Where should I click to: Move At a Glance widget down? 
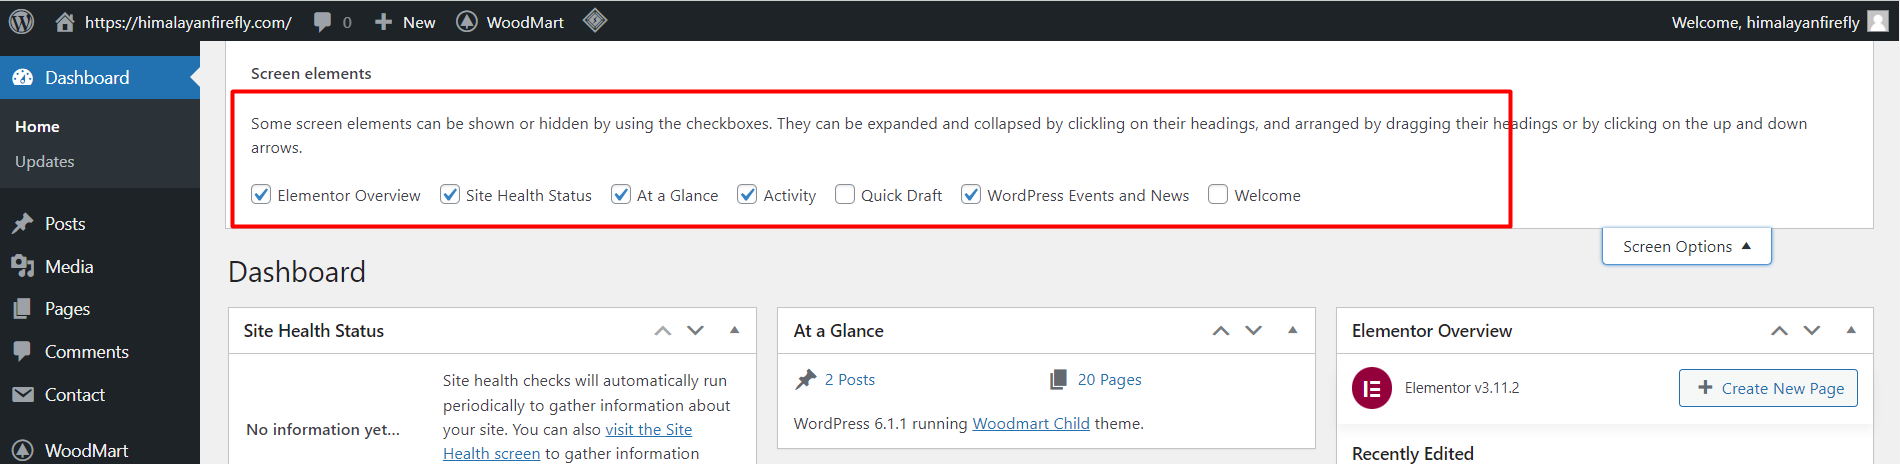tap(1254, 330)
